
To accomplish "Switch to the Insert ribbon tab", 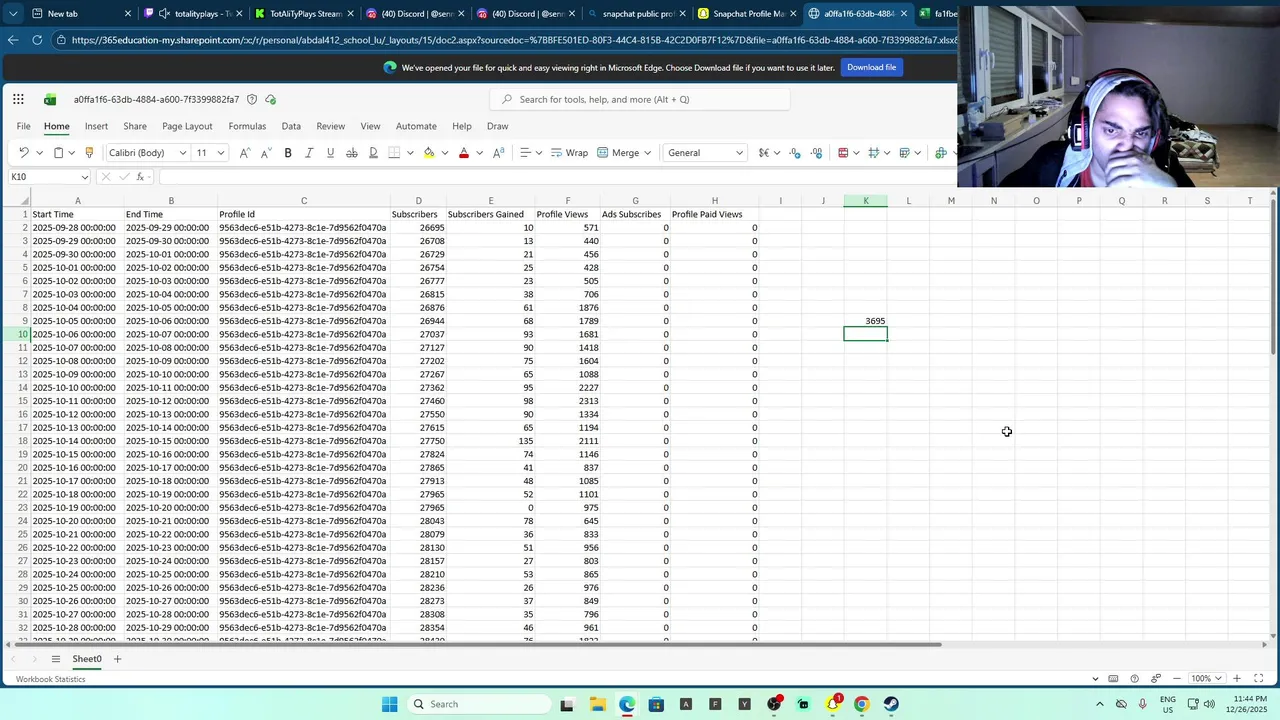I will pyautogui.click(x=96, y=126).
